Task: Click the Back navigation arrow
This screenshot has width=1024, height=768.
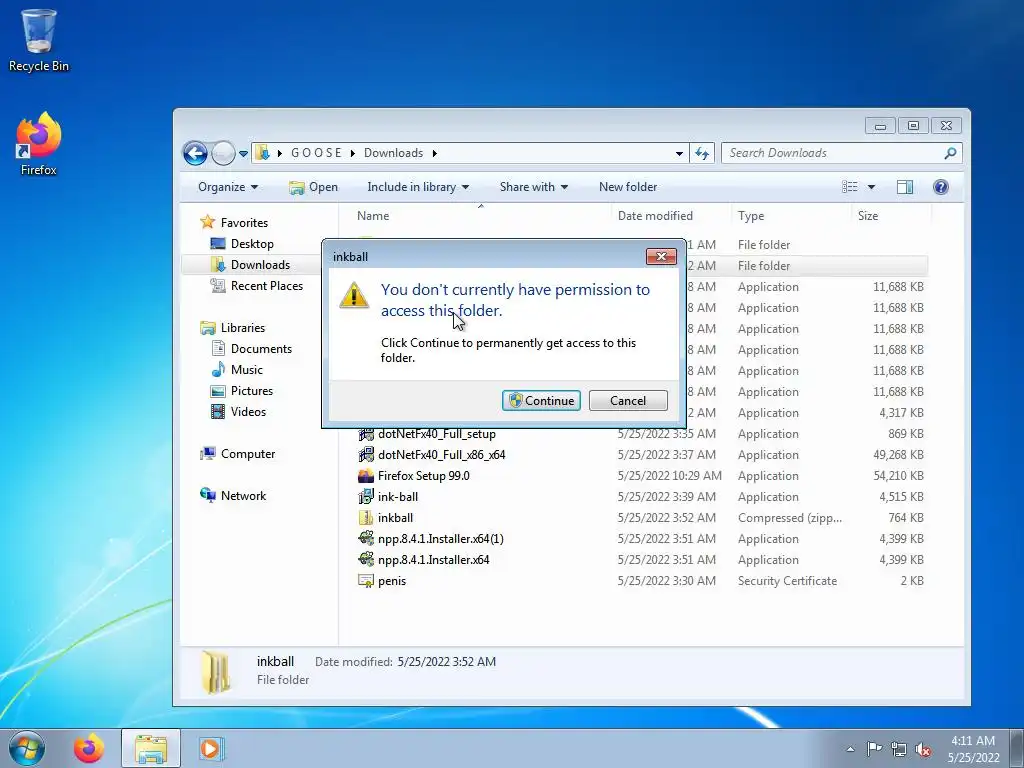Action: coord(195,153)
